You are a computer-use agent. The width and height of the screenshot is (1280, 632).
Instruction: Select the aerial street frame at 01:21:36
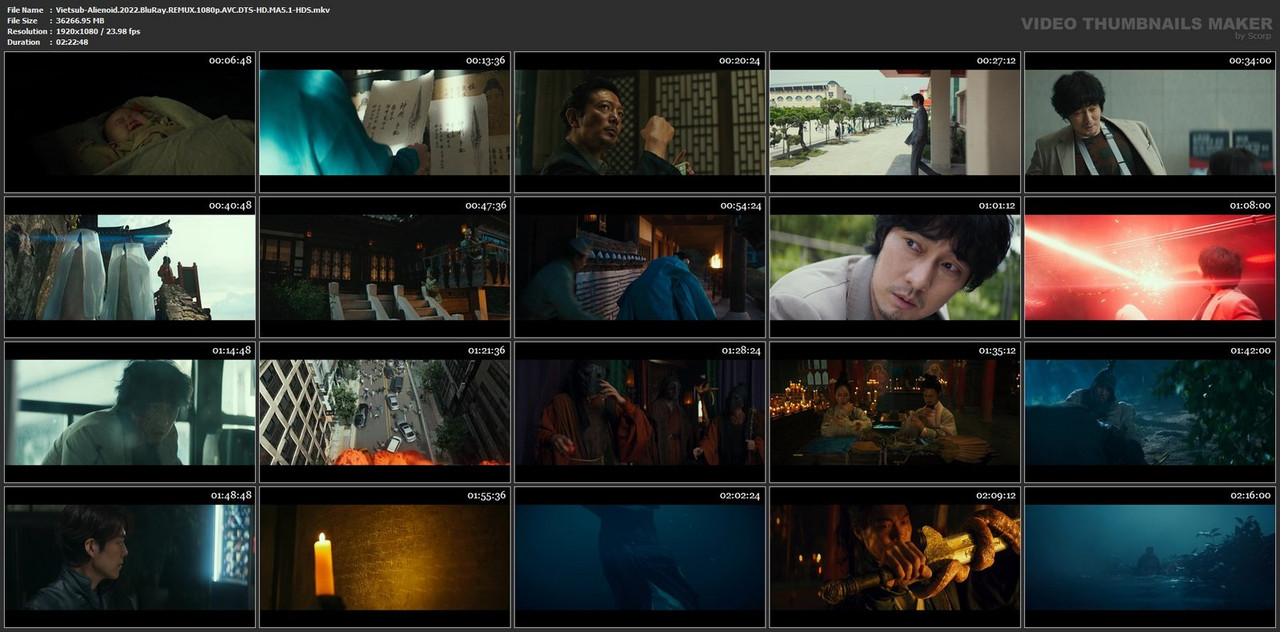click(x=385, y=412)
